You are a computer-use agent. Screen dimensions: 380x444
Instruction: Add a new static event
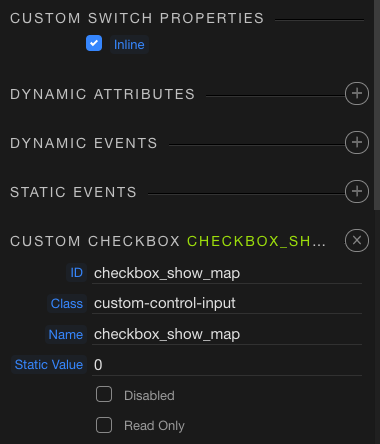click(357, 192)
